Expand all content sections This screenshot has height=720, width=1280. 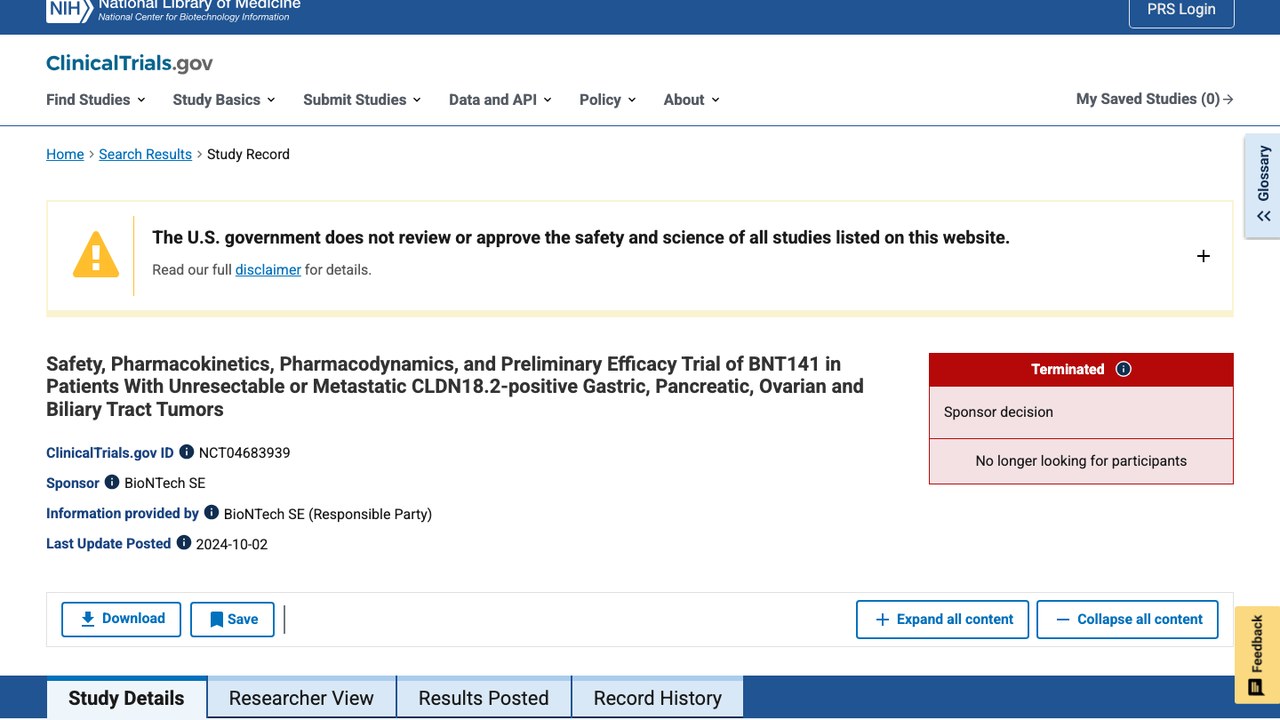(943, 619)
